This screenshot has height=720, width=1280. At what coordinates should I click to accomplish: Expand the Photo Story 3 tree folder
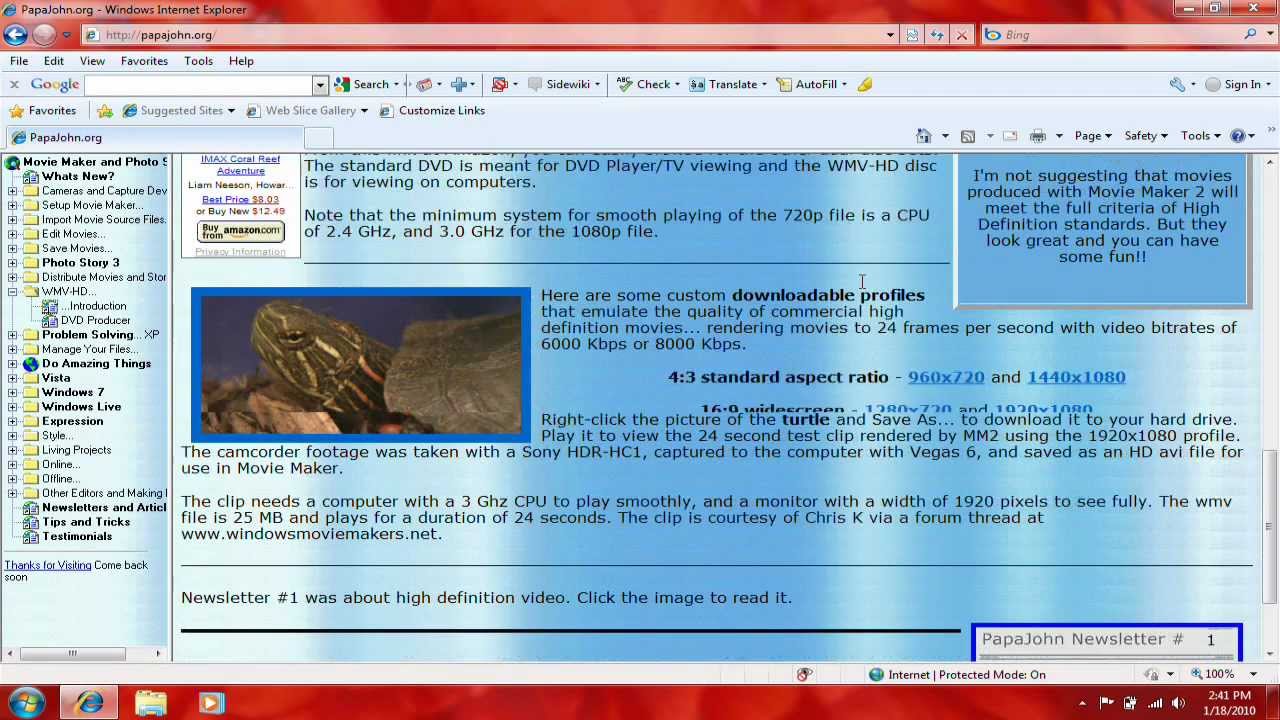pos(12,263)
